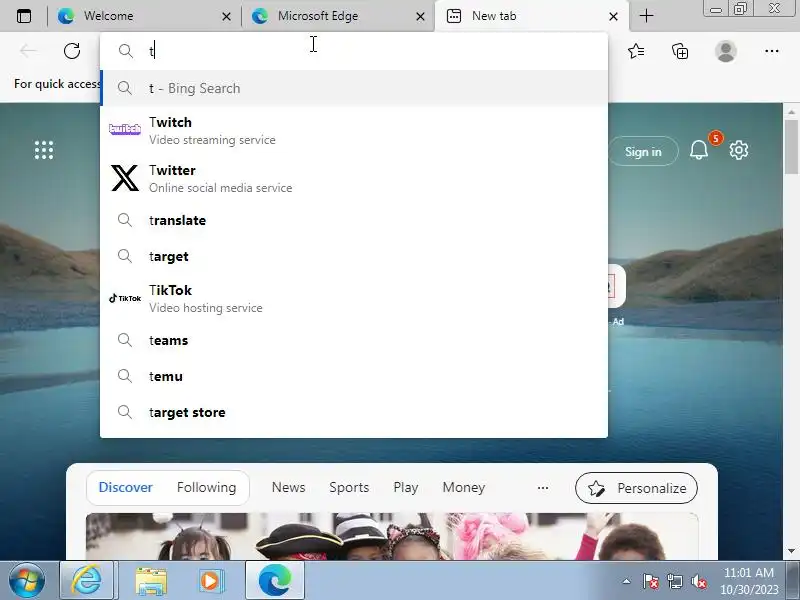This screenshot has width=800, height=600.
Task: Expand more feed categories ellipsis
Action: point(543,488)
